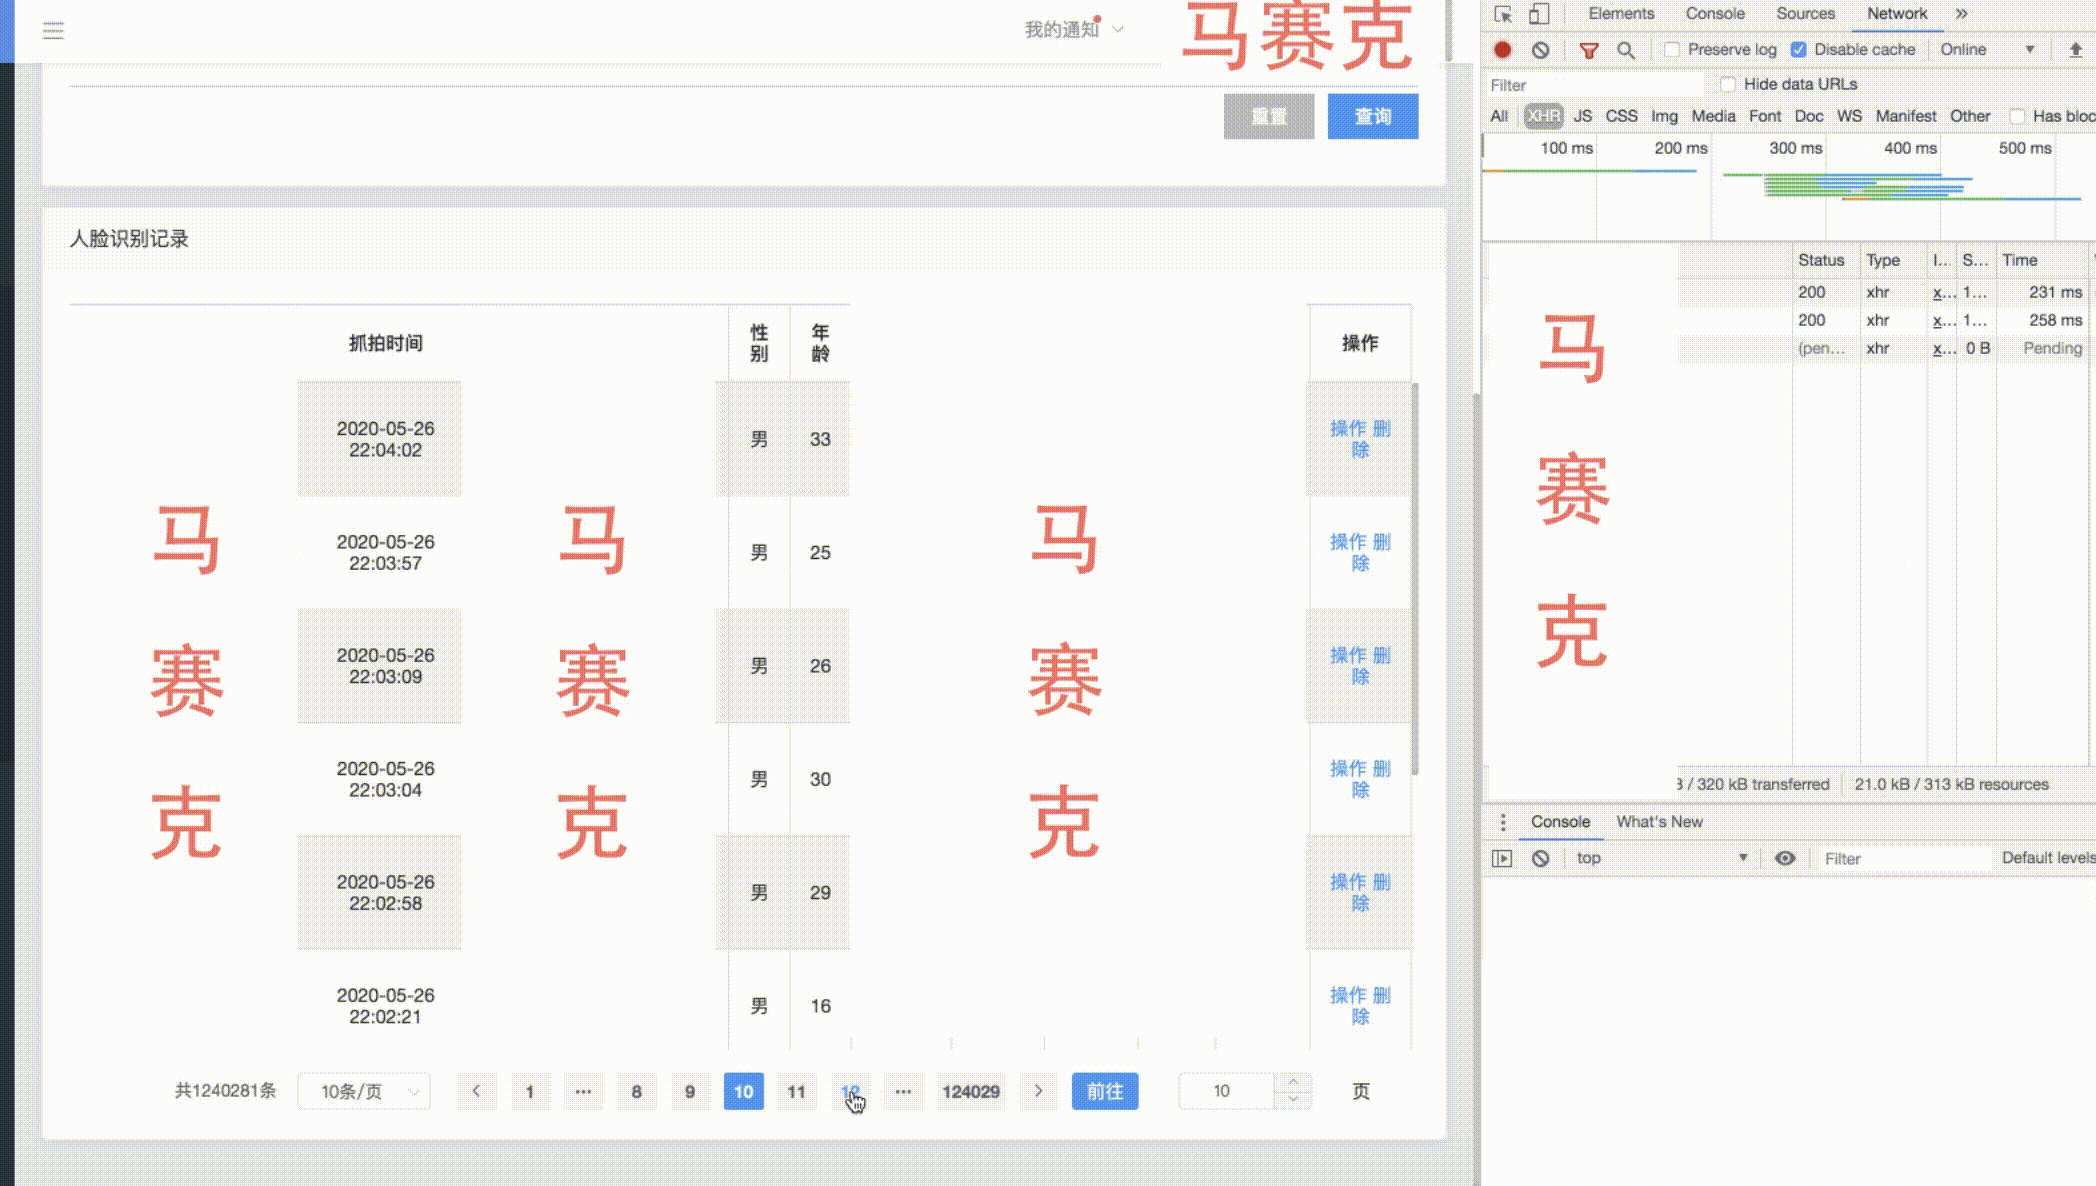Click the hamburger menu icon
This screenshot has width=2096, height=1186.
click(53, 31)
